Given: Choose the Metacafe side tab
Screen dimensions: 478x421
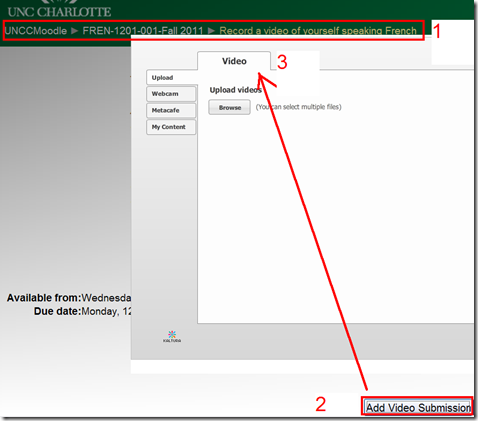Looking at the screenshot, I should pos(171,110).
